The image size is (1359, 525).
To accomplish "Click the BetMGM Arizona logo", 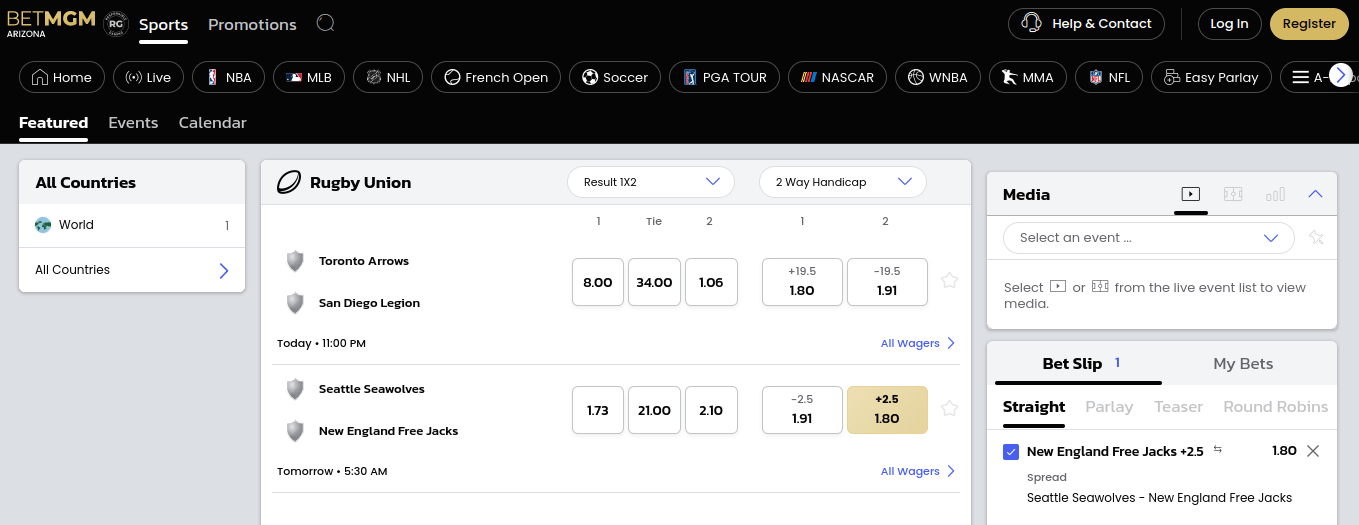I will click(51, 23).
